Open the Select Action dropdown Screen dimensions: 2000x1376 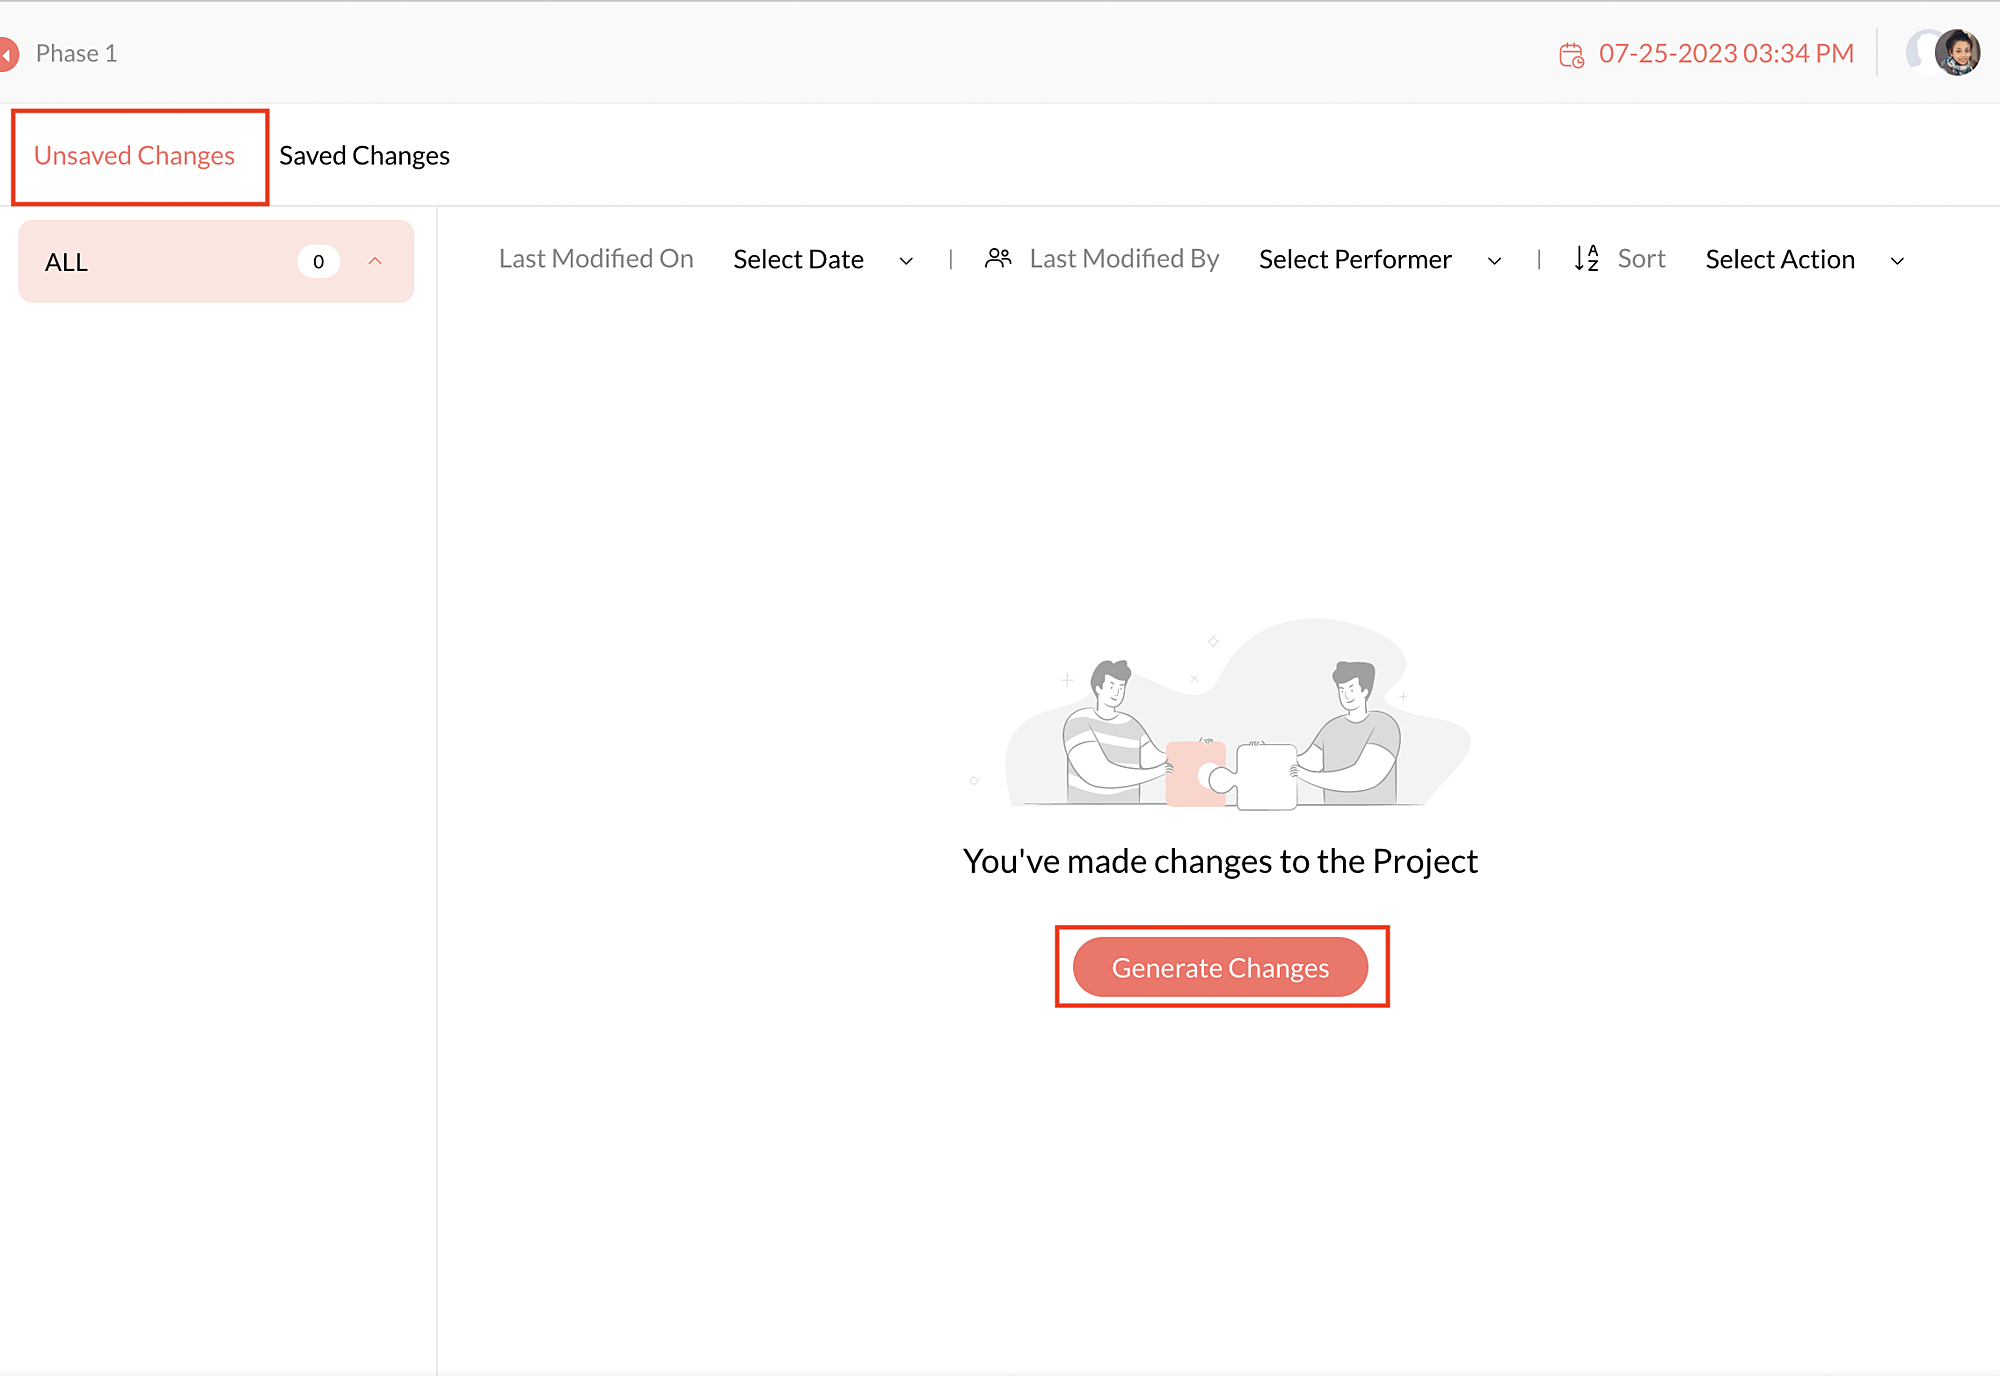(1780, 260)
